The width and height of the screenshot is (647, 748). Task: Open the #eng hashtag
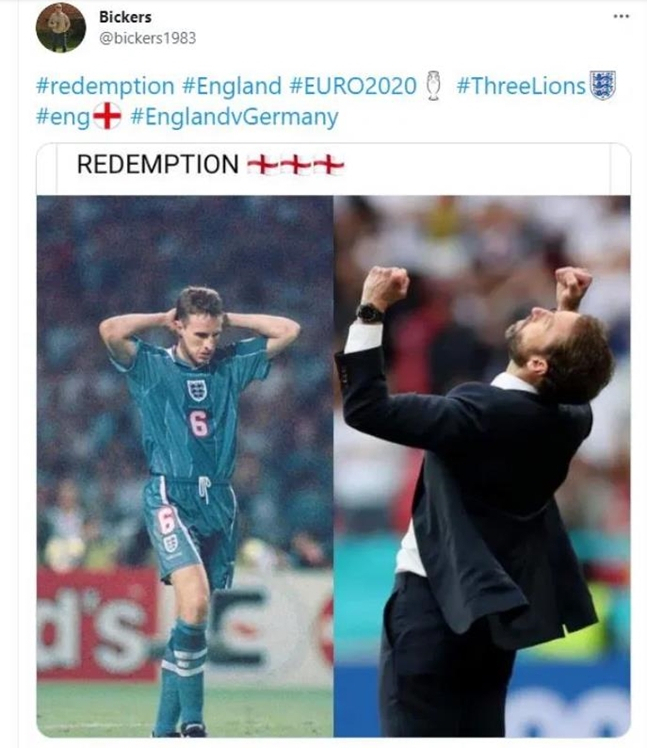click(63, 117)
